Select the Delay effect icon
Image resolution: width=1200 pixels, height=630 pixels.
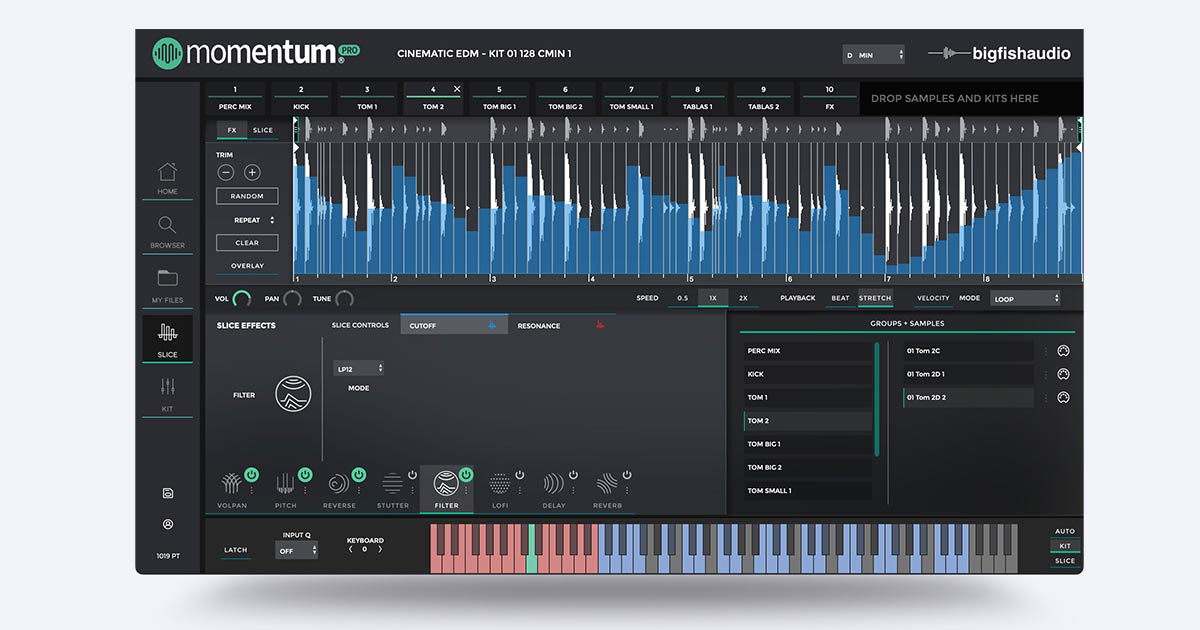coord(553,484)
